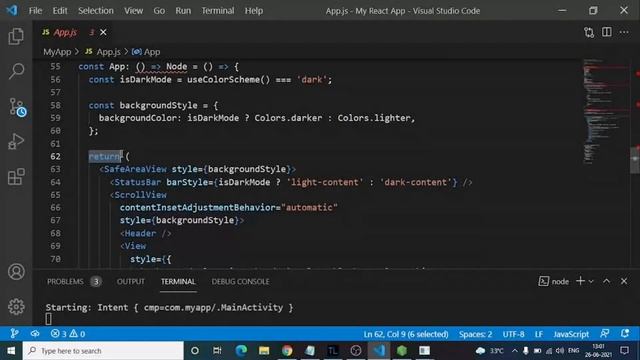Create a new terminal with plus icon
This screenshot has width=640, height=360.
(x=580, y=281)
